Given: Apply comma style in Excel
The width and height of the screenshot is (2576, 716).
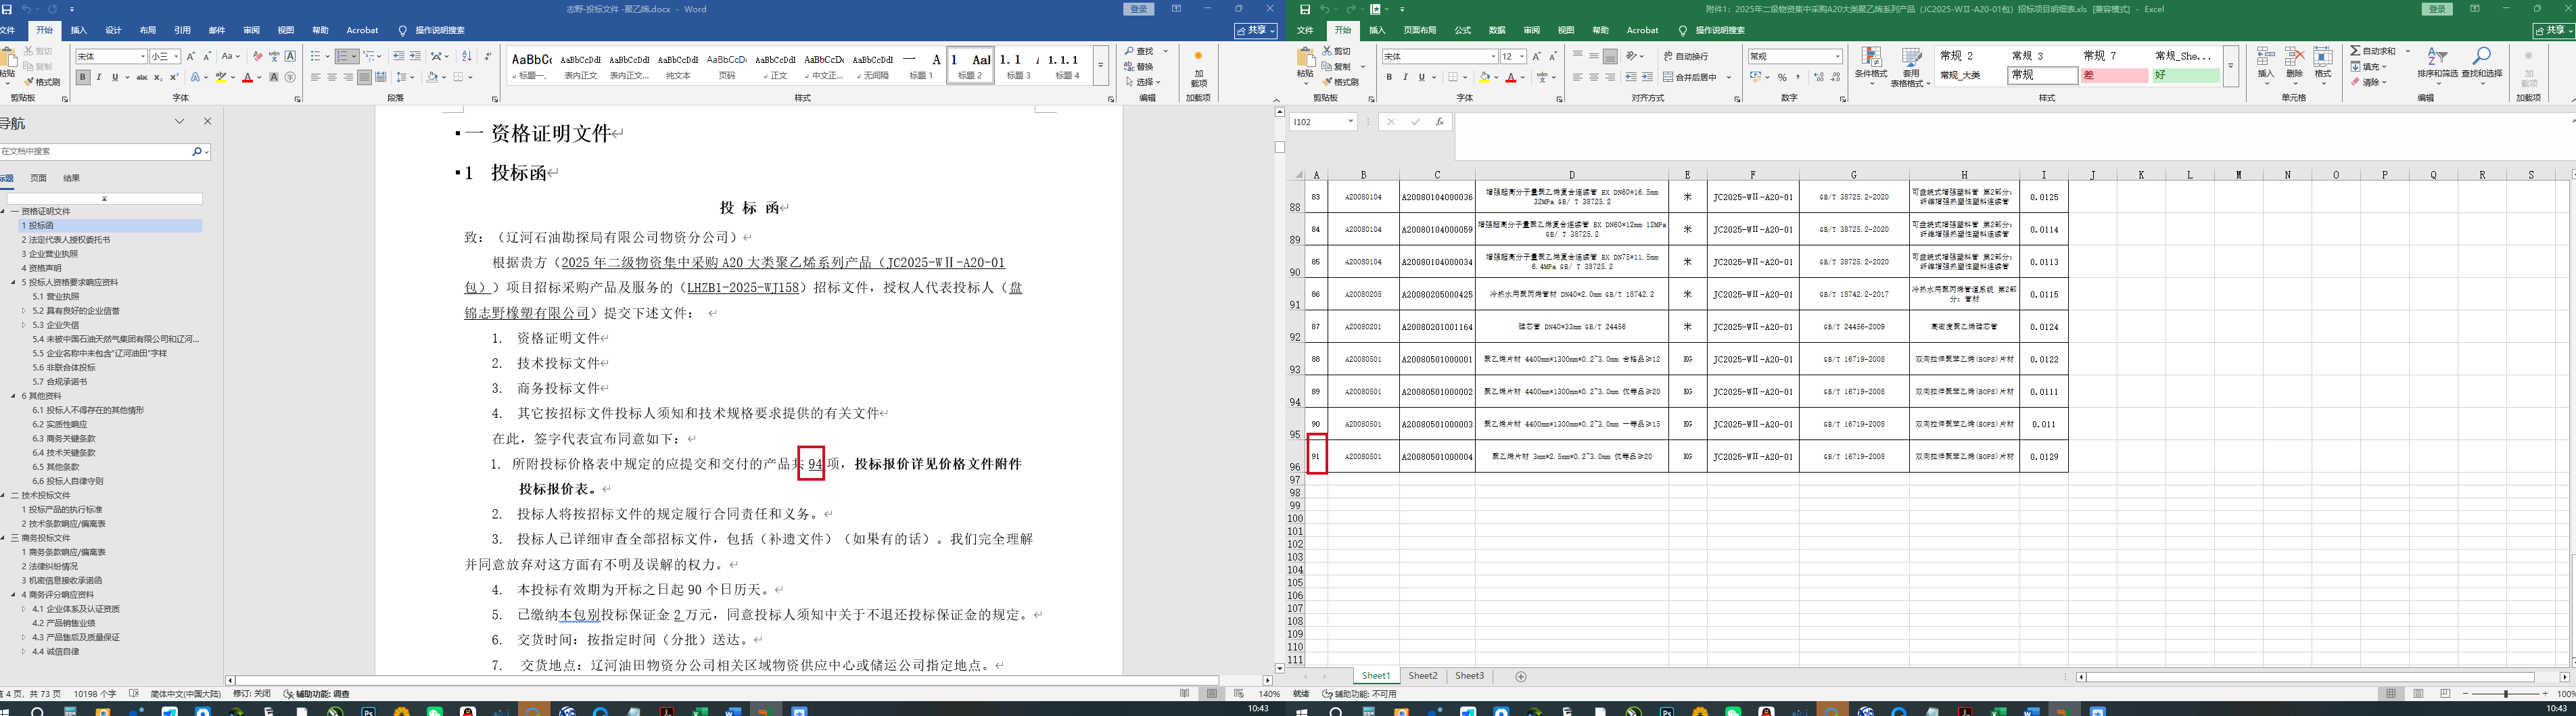Looking at the screenshot, I should click(x=1798, y=77).
